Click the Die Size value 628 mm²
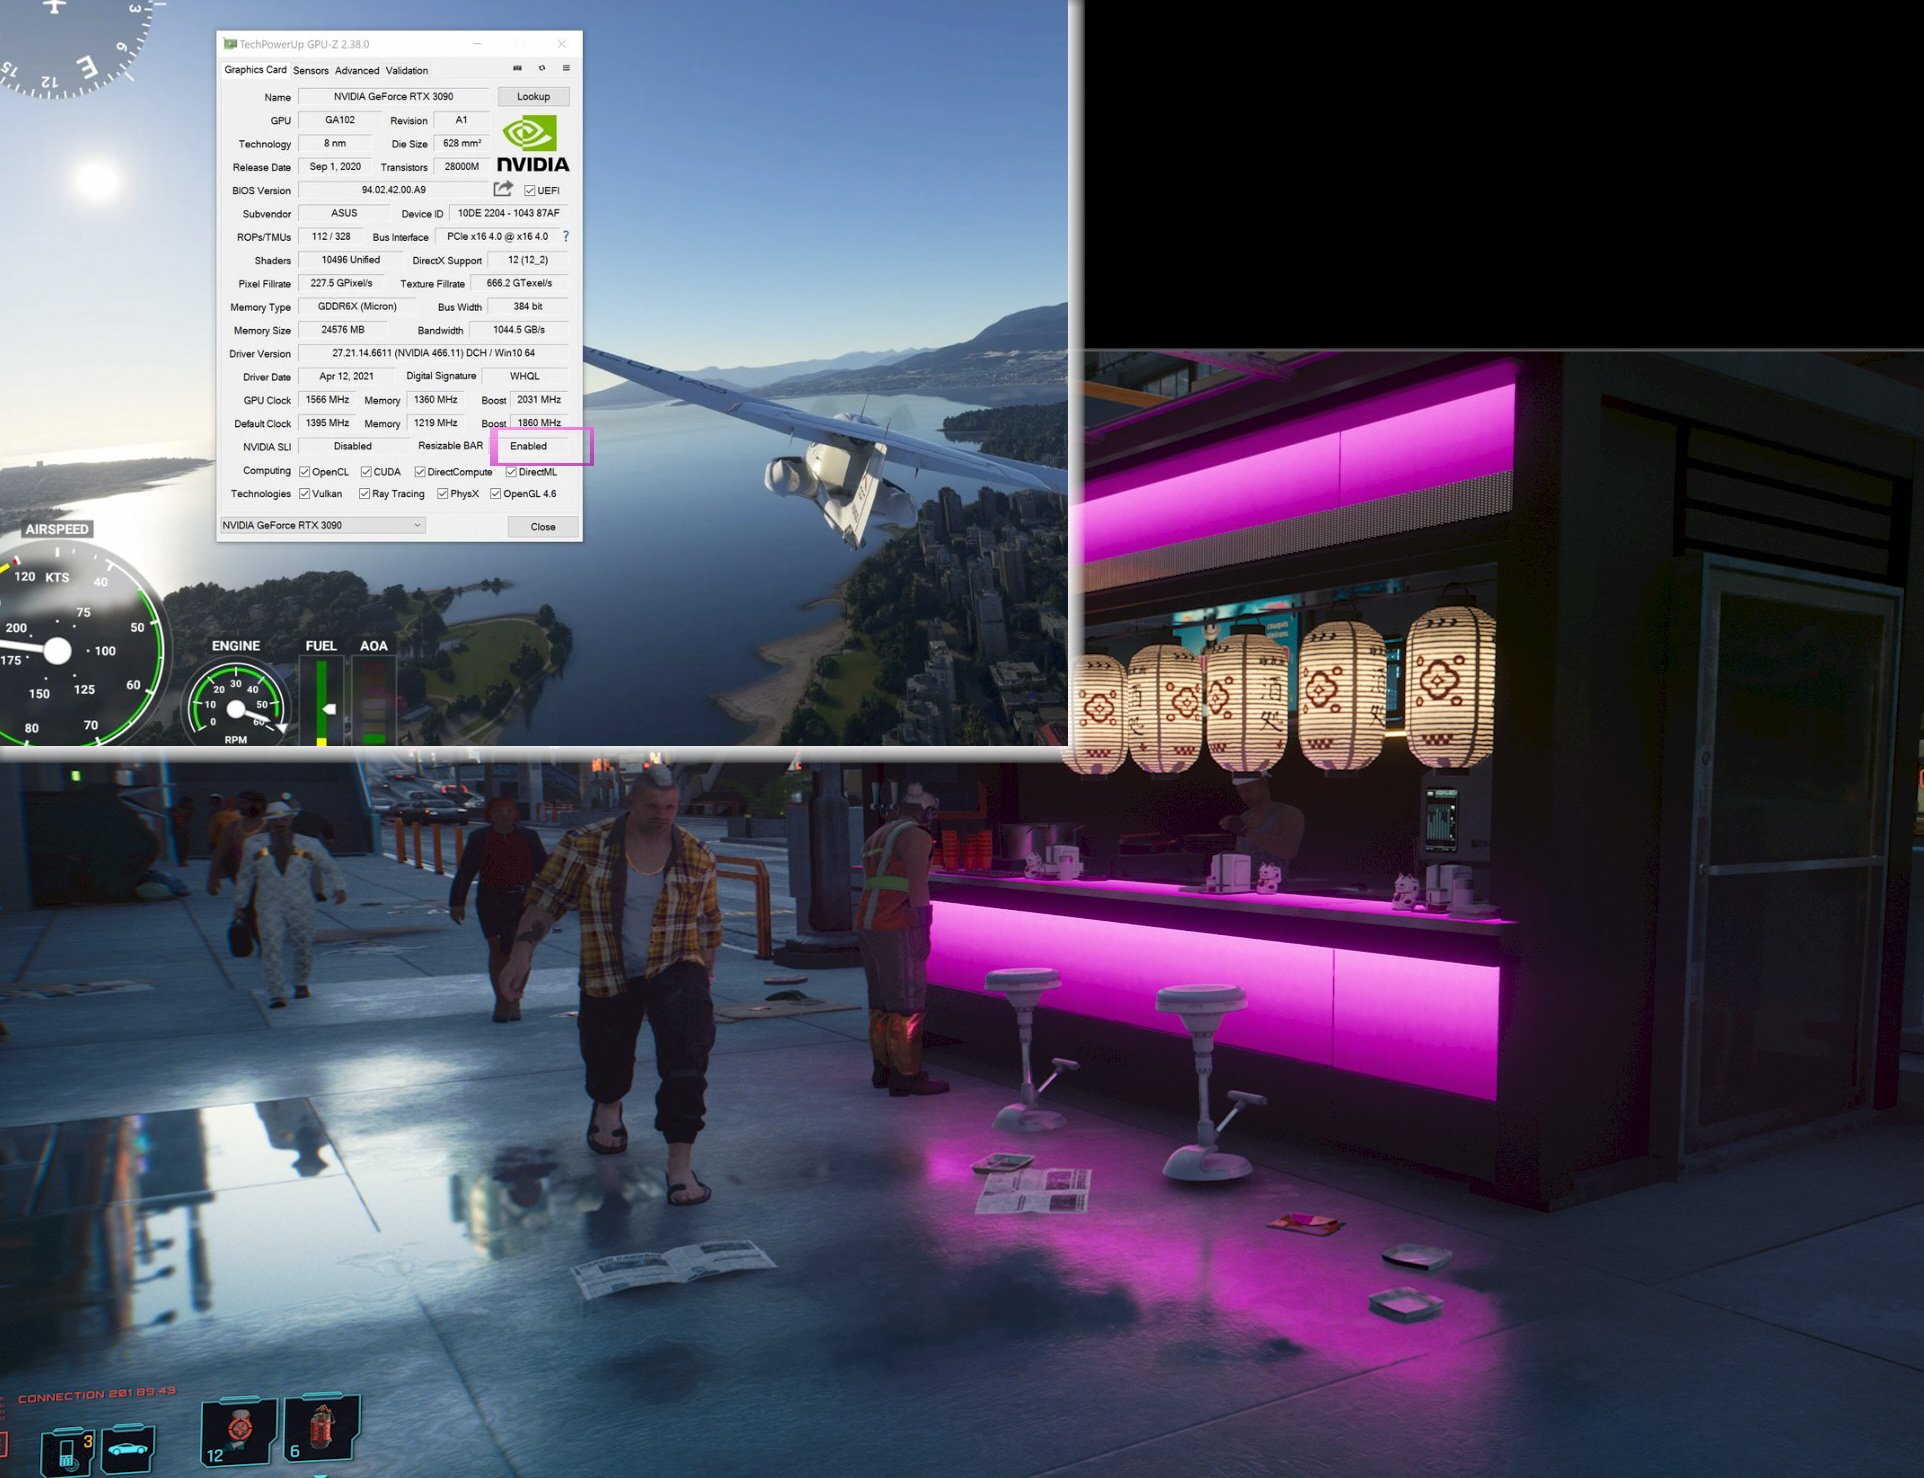 coord(461,144)
